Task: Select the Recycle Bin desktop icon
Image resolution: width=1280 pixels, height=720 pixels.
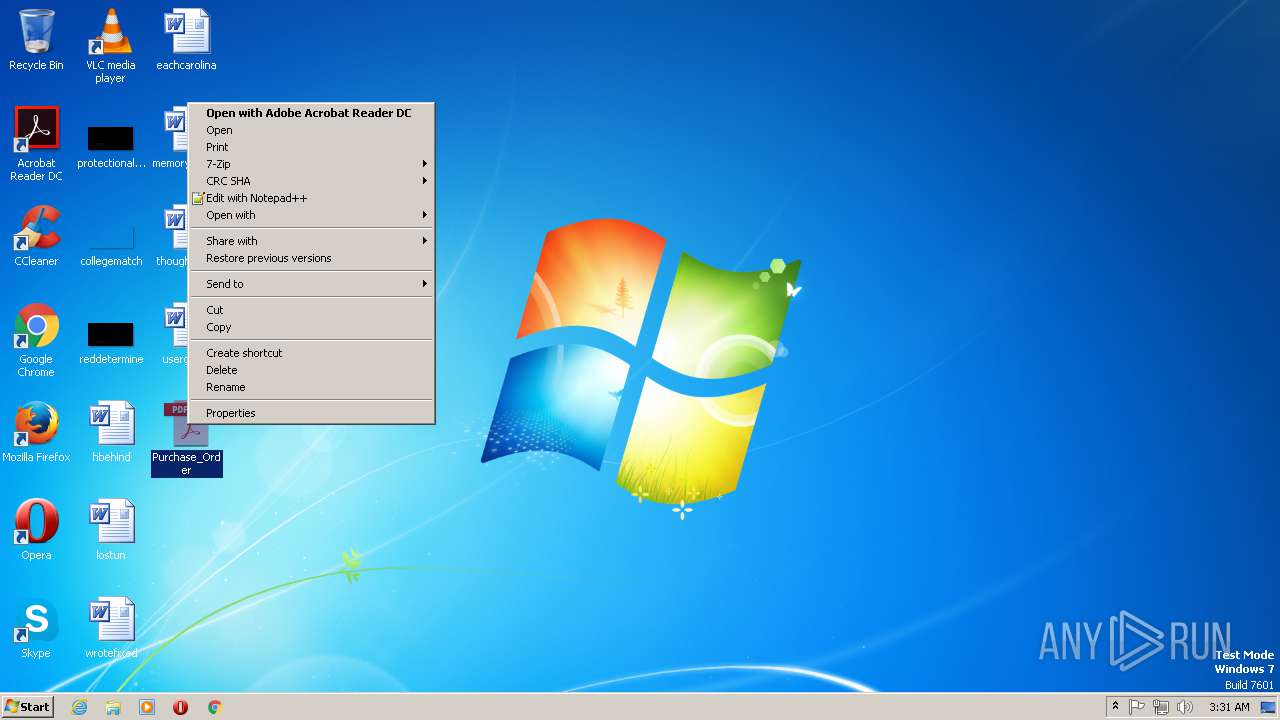Action: (36, 40)
